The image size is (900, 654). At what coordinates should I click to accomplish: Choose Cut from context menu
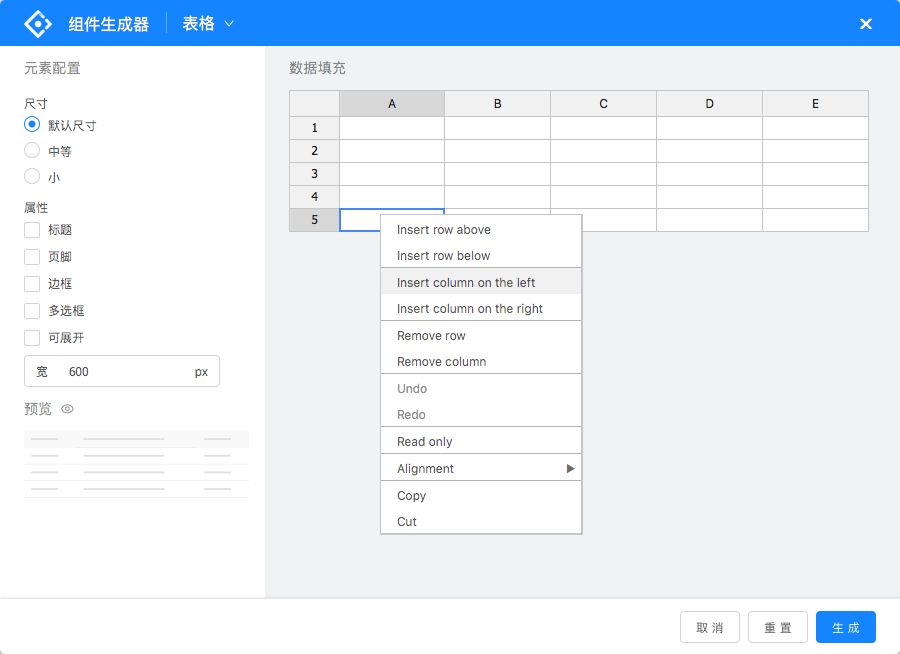481,521
